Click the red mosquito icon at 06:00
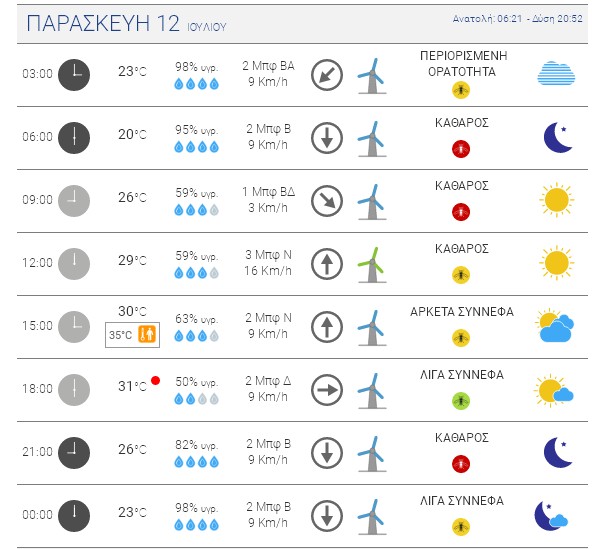The width and height of the screenshot is (606, 549). pos(461,149)
